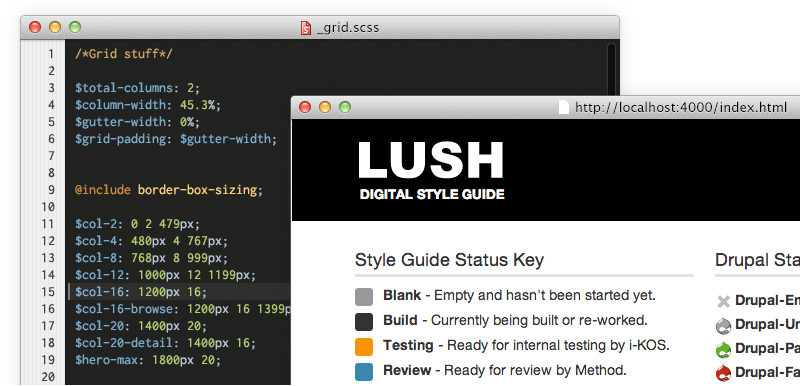Image resolution: width=800 pixels, height=386 pixels.
Task: Click the _grid.scss title in the editor window
Action: (348, 28)
